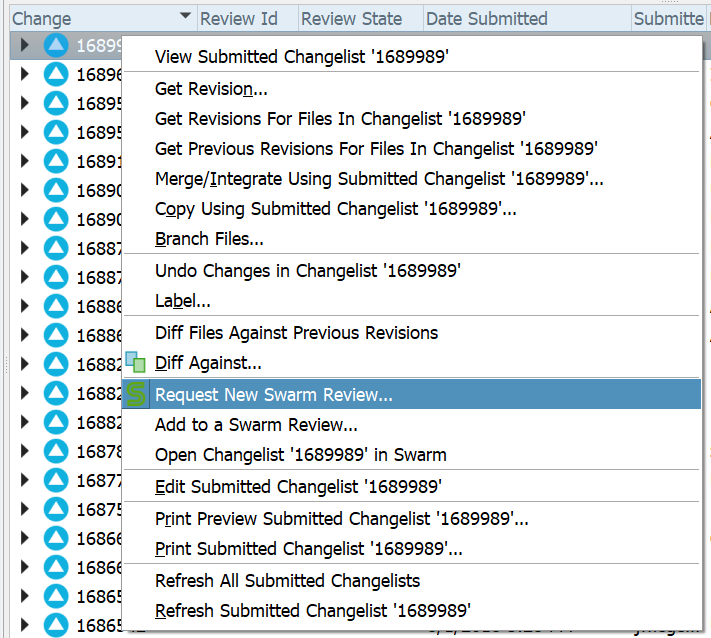This screenshot has width=711, height=638.
Task: Click the changelist icon on row 16896
Action: click(x=57, y=74)
